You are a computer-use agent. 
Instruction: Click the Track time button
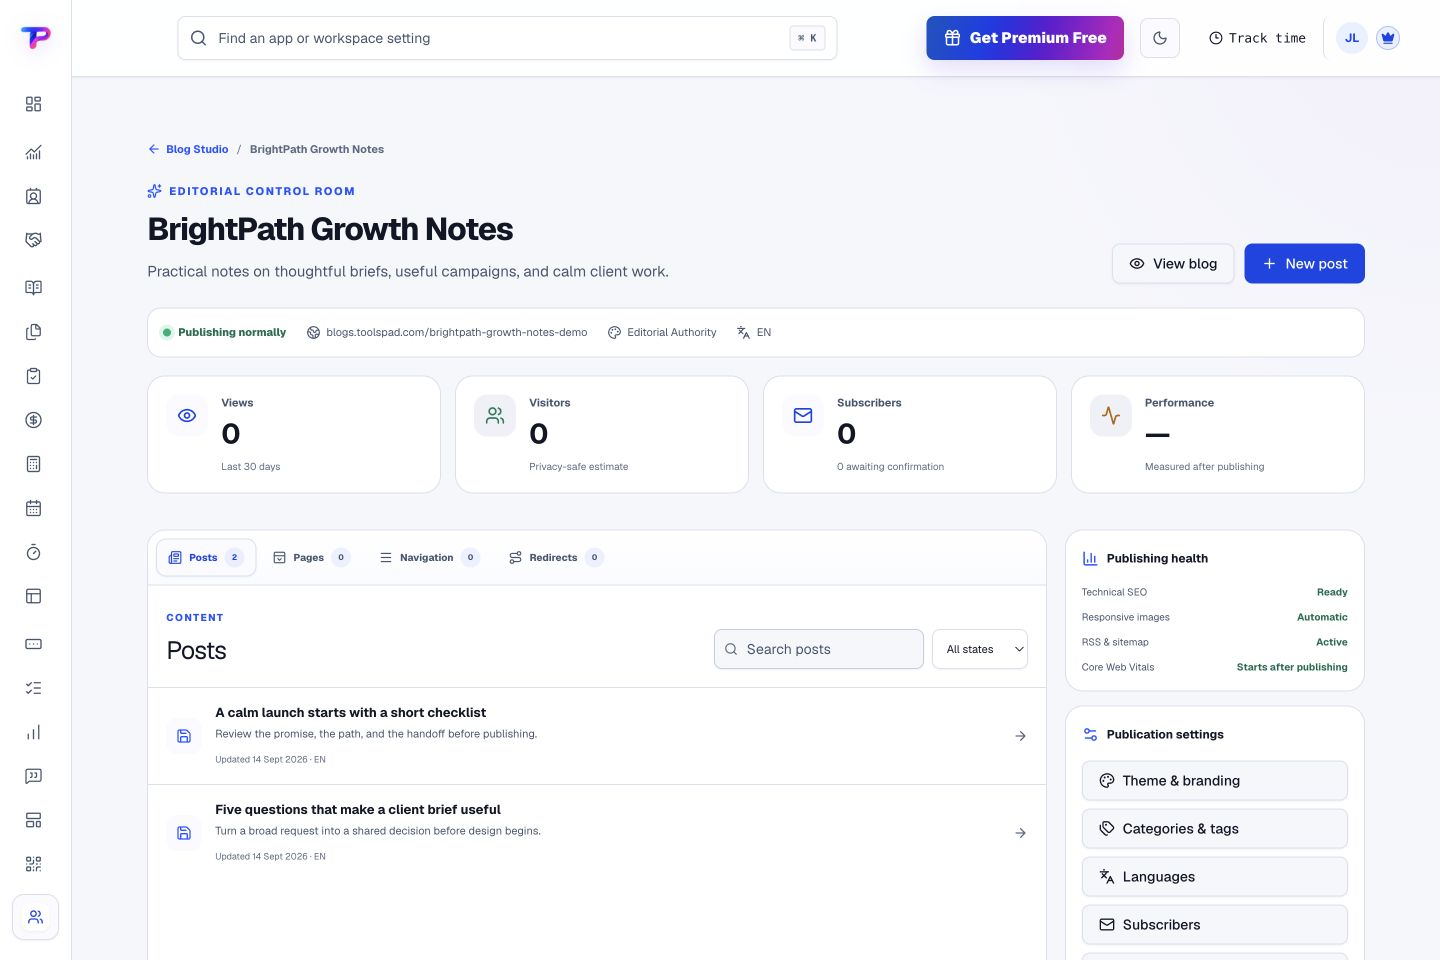coord(1257,38)
